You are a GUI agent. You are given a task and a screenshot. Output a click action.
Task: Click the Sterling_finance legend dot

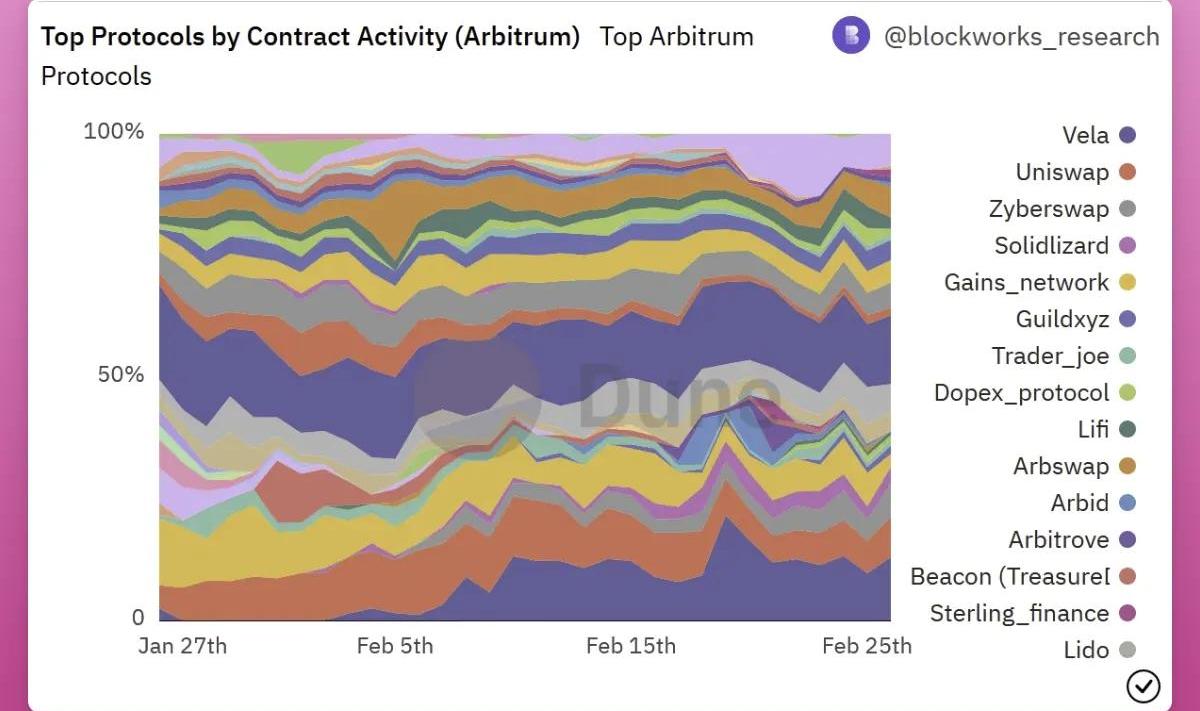pos(1128,613)
